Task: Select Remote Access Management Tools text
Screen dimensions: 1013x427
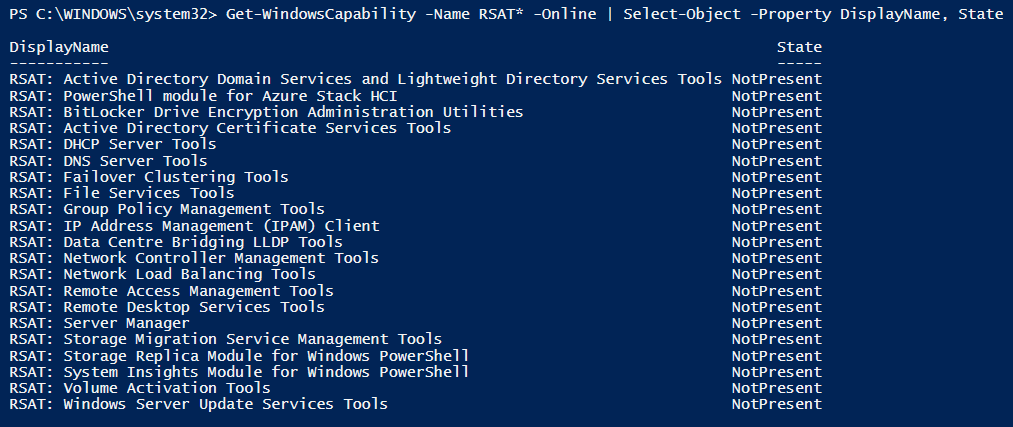Action: tap(198, 291)
